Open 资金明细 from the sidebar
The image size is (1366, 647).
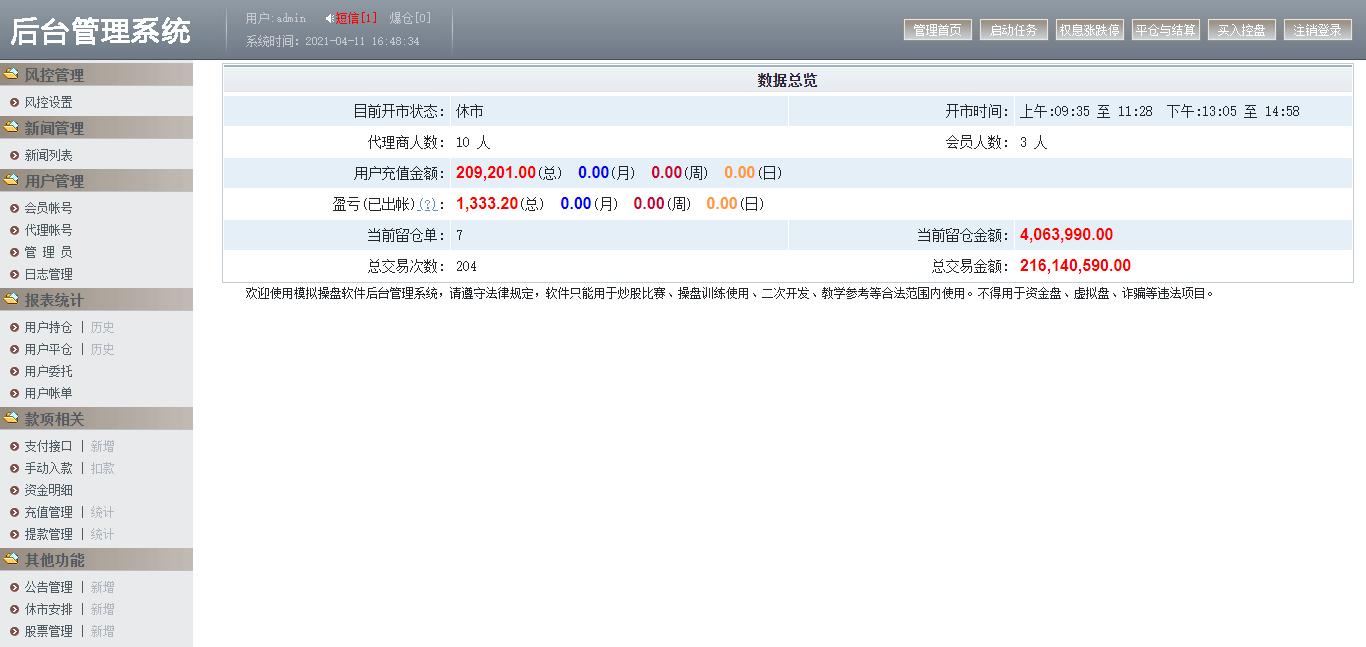coord(48,490)
